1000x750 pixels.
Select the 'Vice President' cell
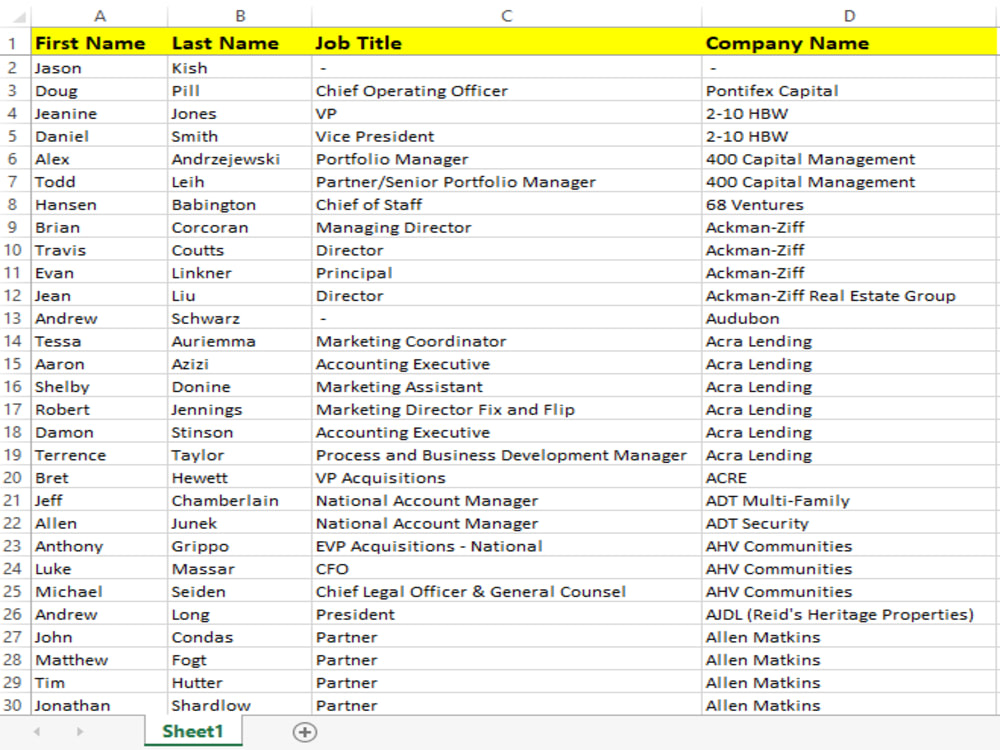click(506, 136)
